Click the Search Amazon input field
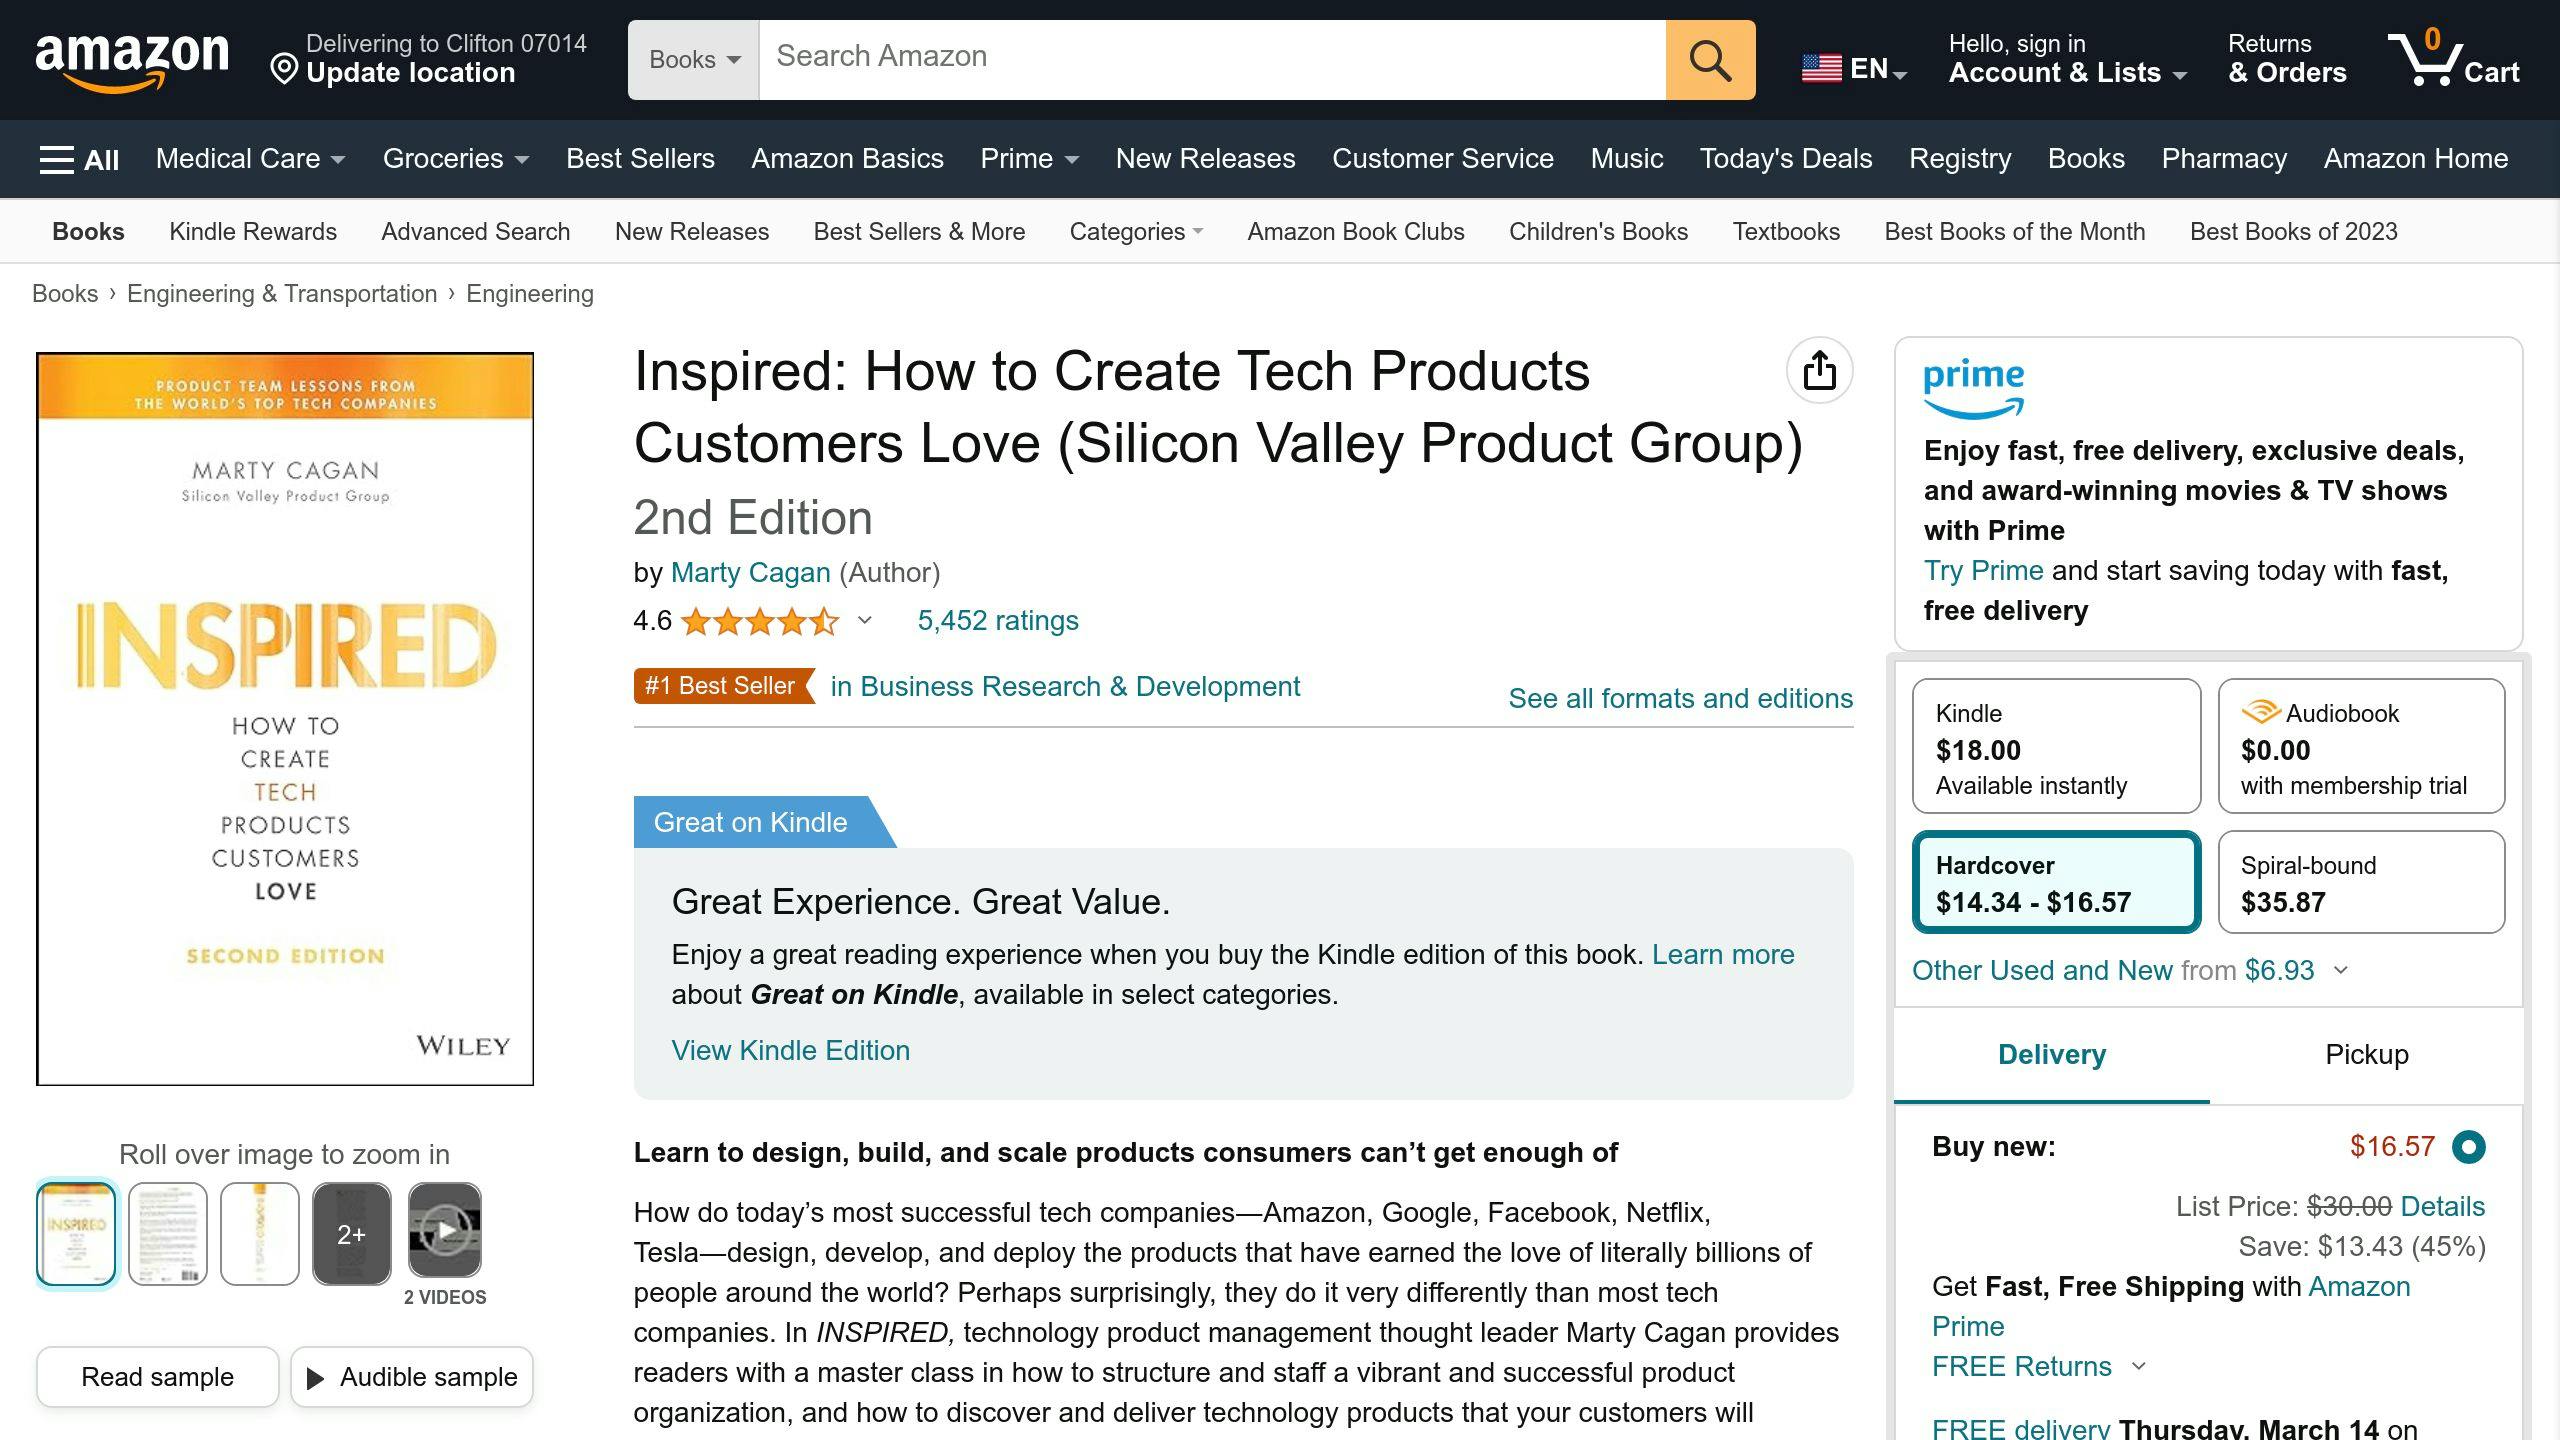 [1210, 58]
